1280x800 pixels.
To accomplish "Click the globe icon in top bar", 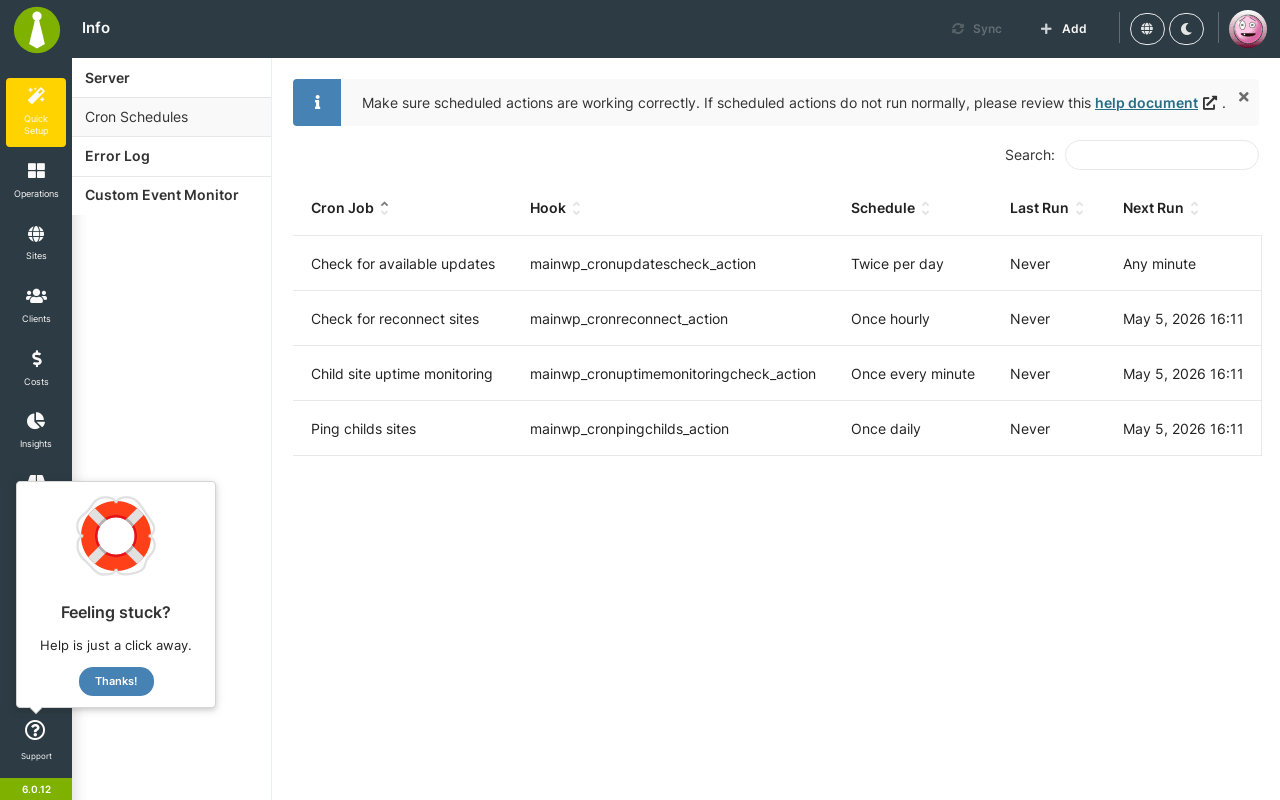I will [1147, 29].
